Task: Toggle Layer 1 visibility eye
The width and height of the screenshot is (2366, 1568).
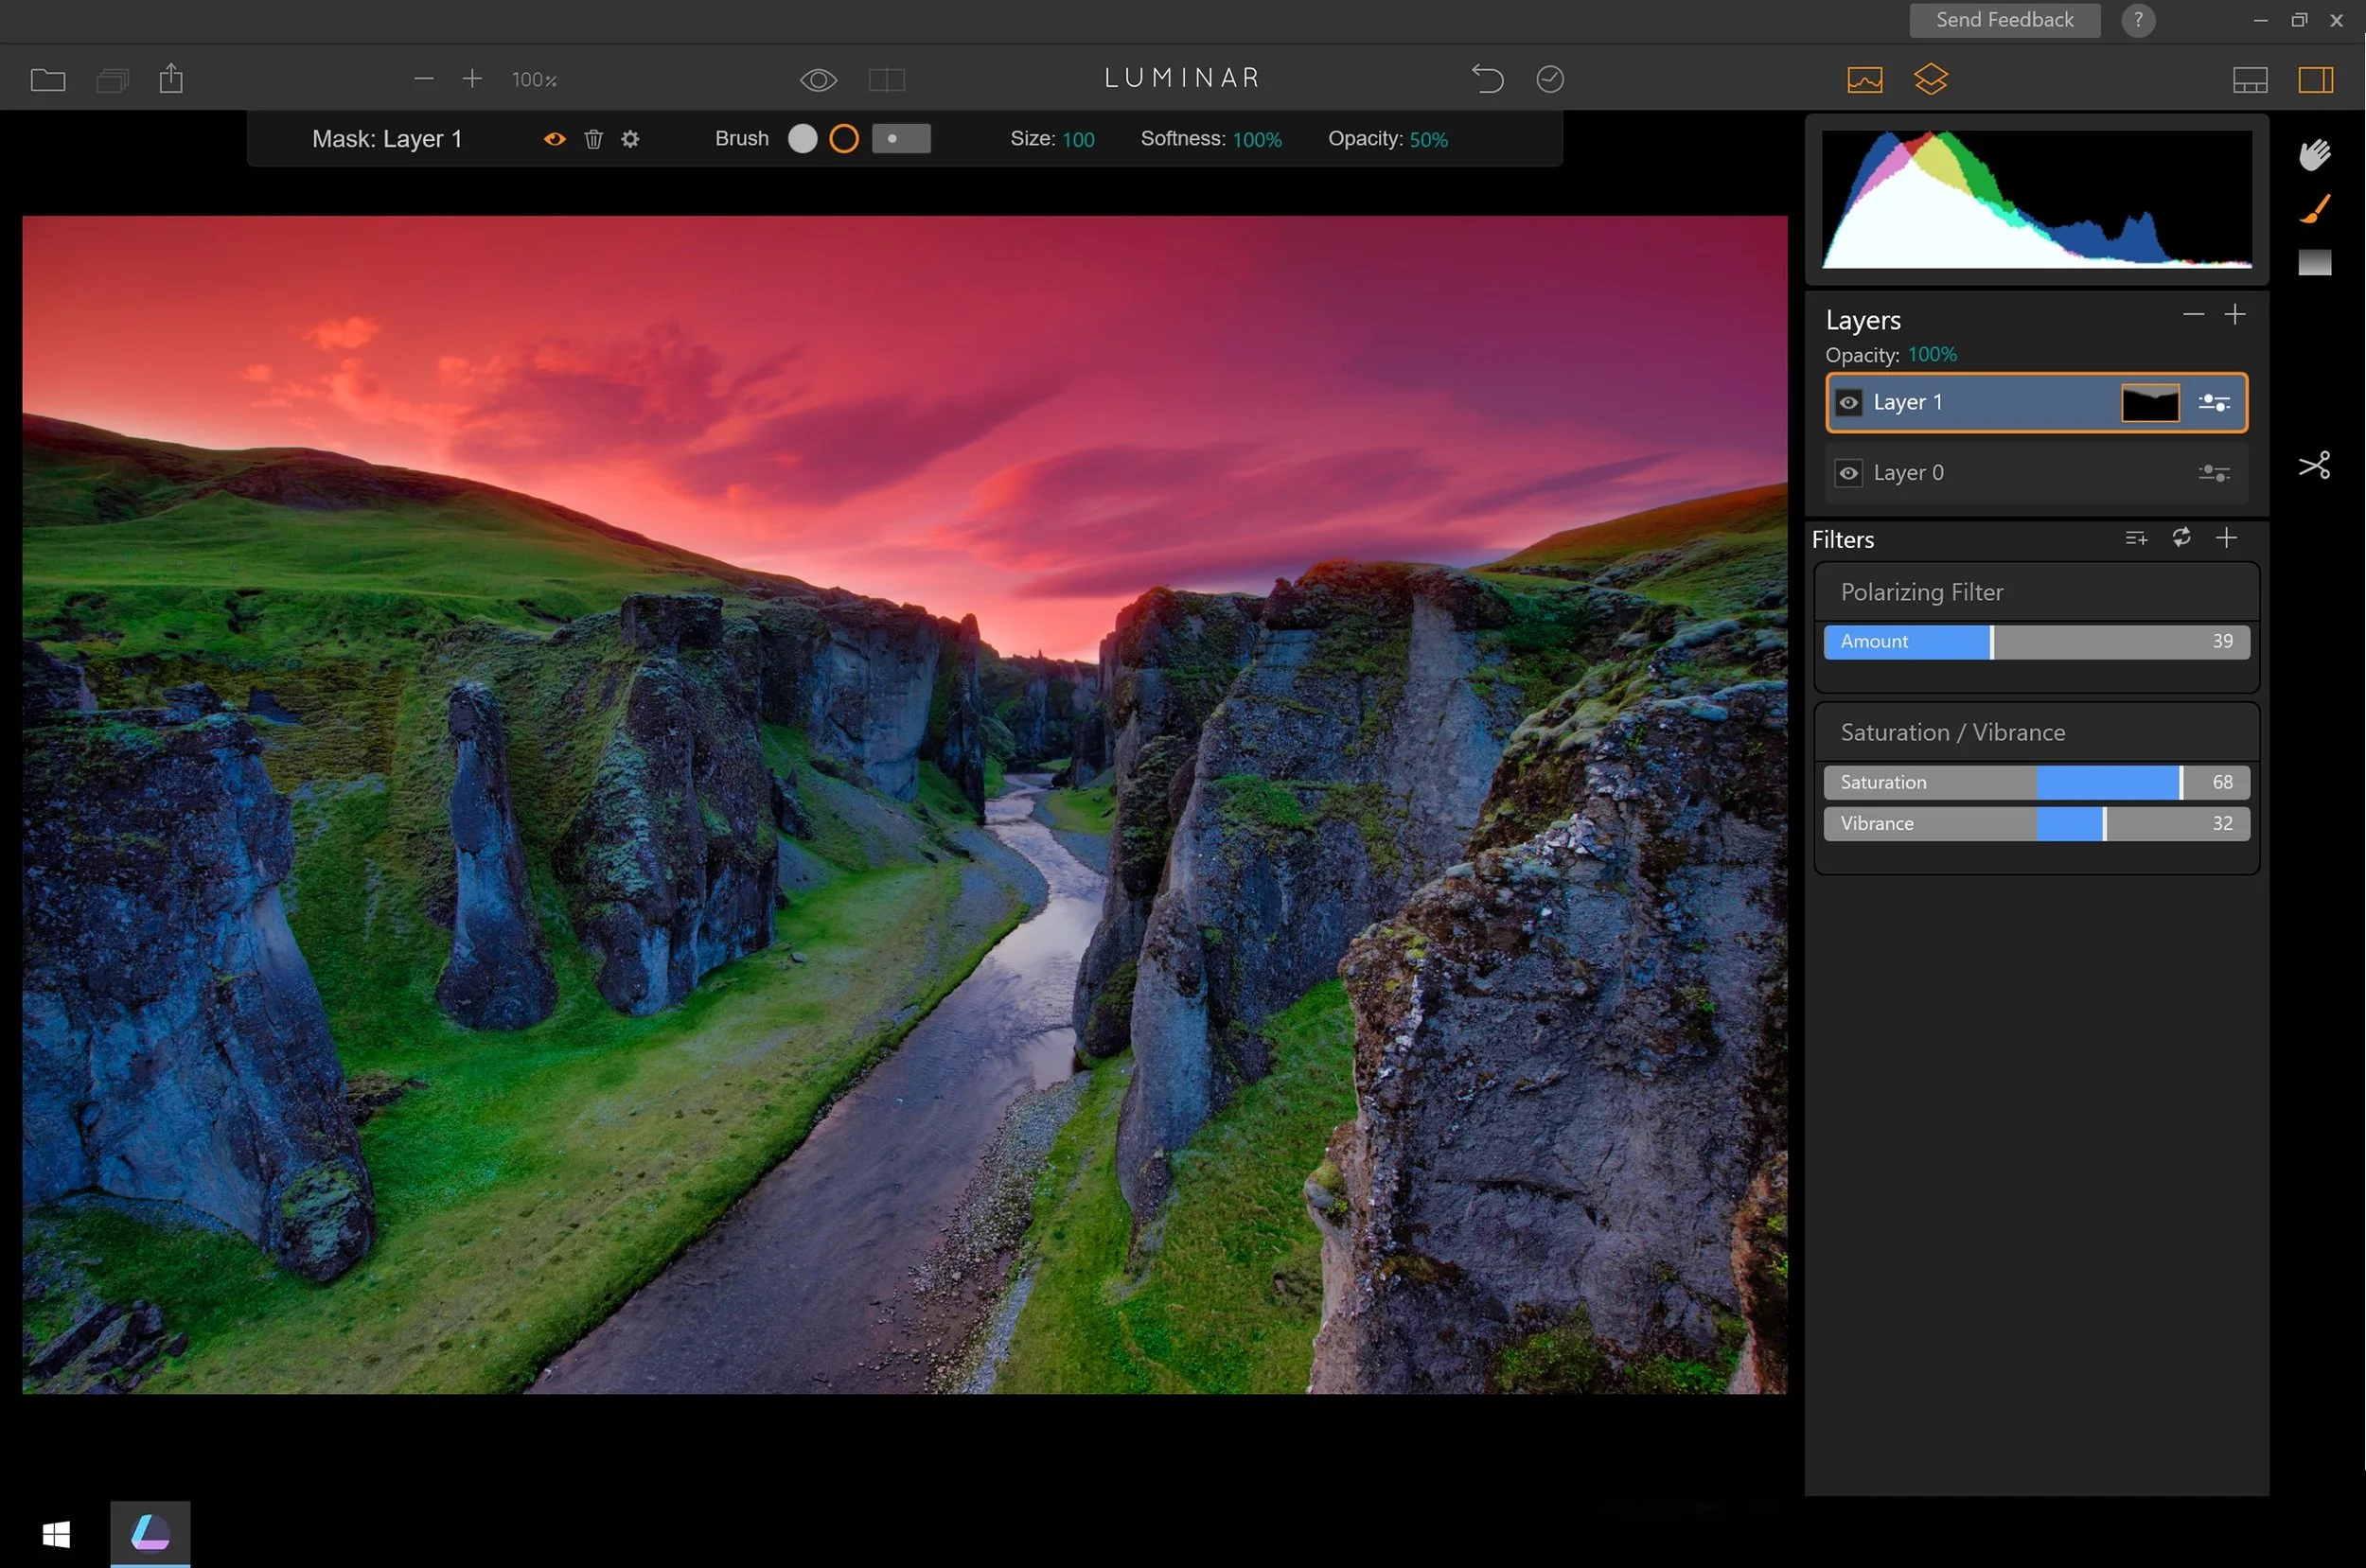Action: pyautogui.click(x=1848, y=403)
